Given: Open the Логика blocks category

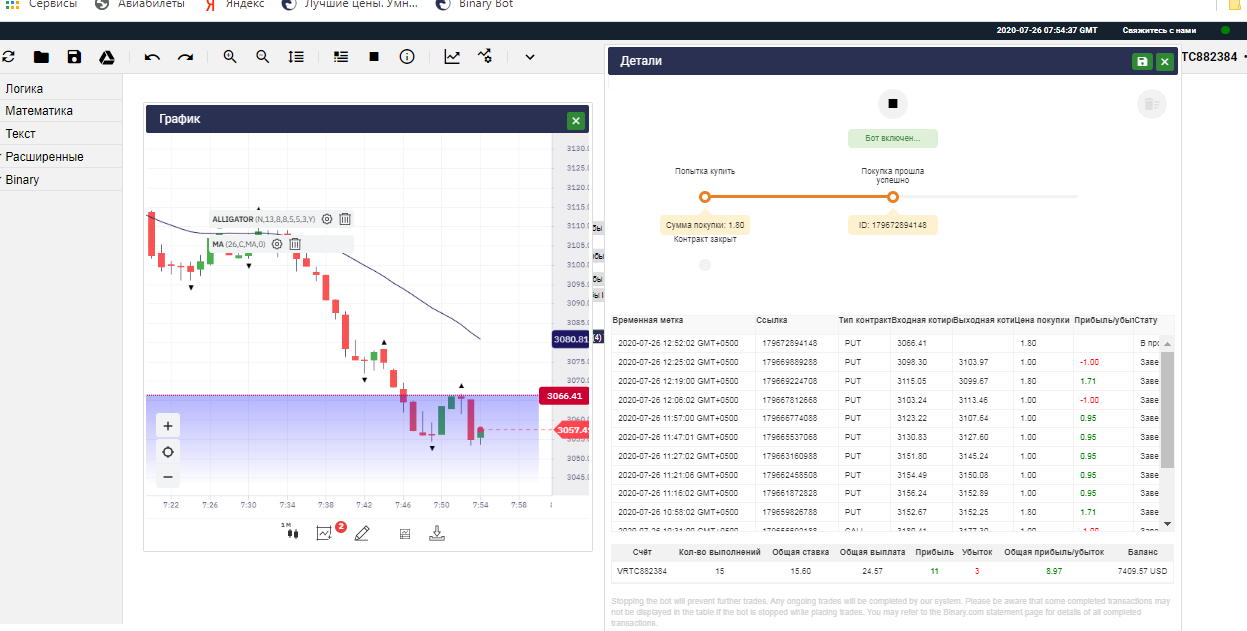Looking at the screenshot, I should pyautogui.click(x=24, y=88).
